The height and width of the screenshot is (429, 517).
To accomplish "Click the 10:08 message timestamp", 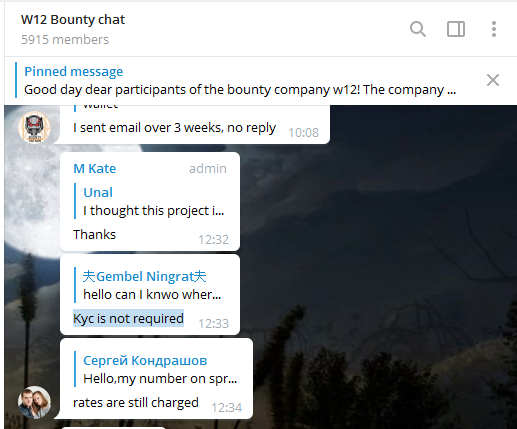I will pos(304,133).
